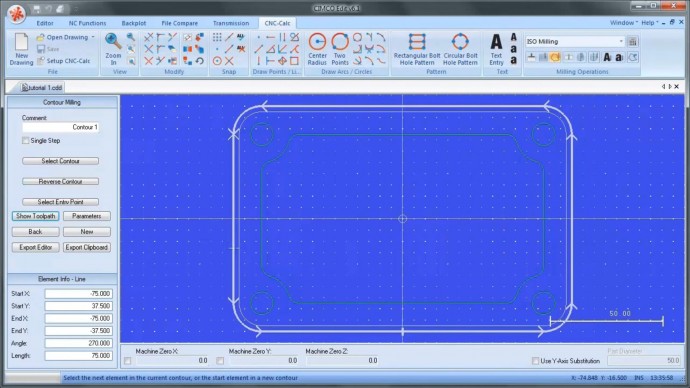This screenshot has width=690, height=388.
Task: Open the NC Functions tab
Action: [x=87, y=23]
